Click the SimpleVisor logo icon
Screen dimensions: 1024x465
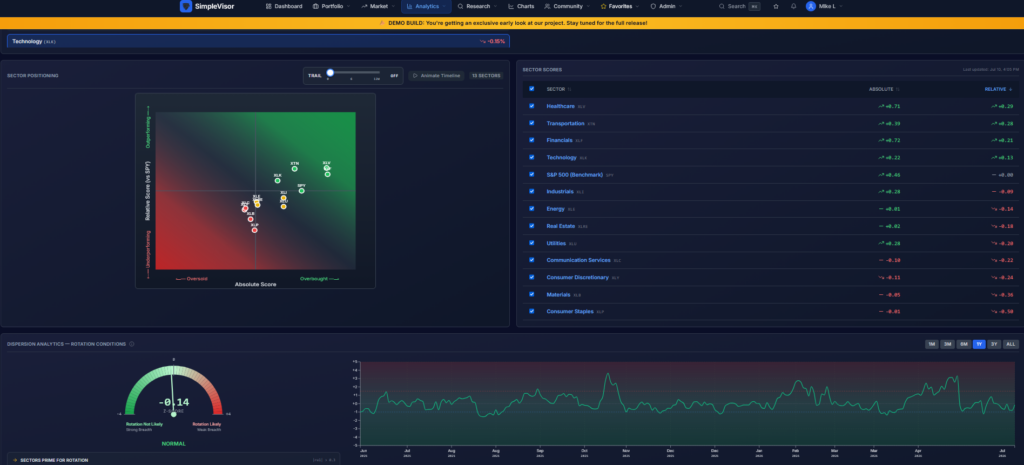click(186, 6)
